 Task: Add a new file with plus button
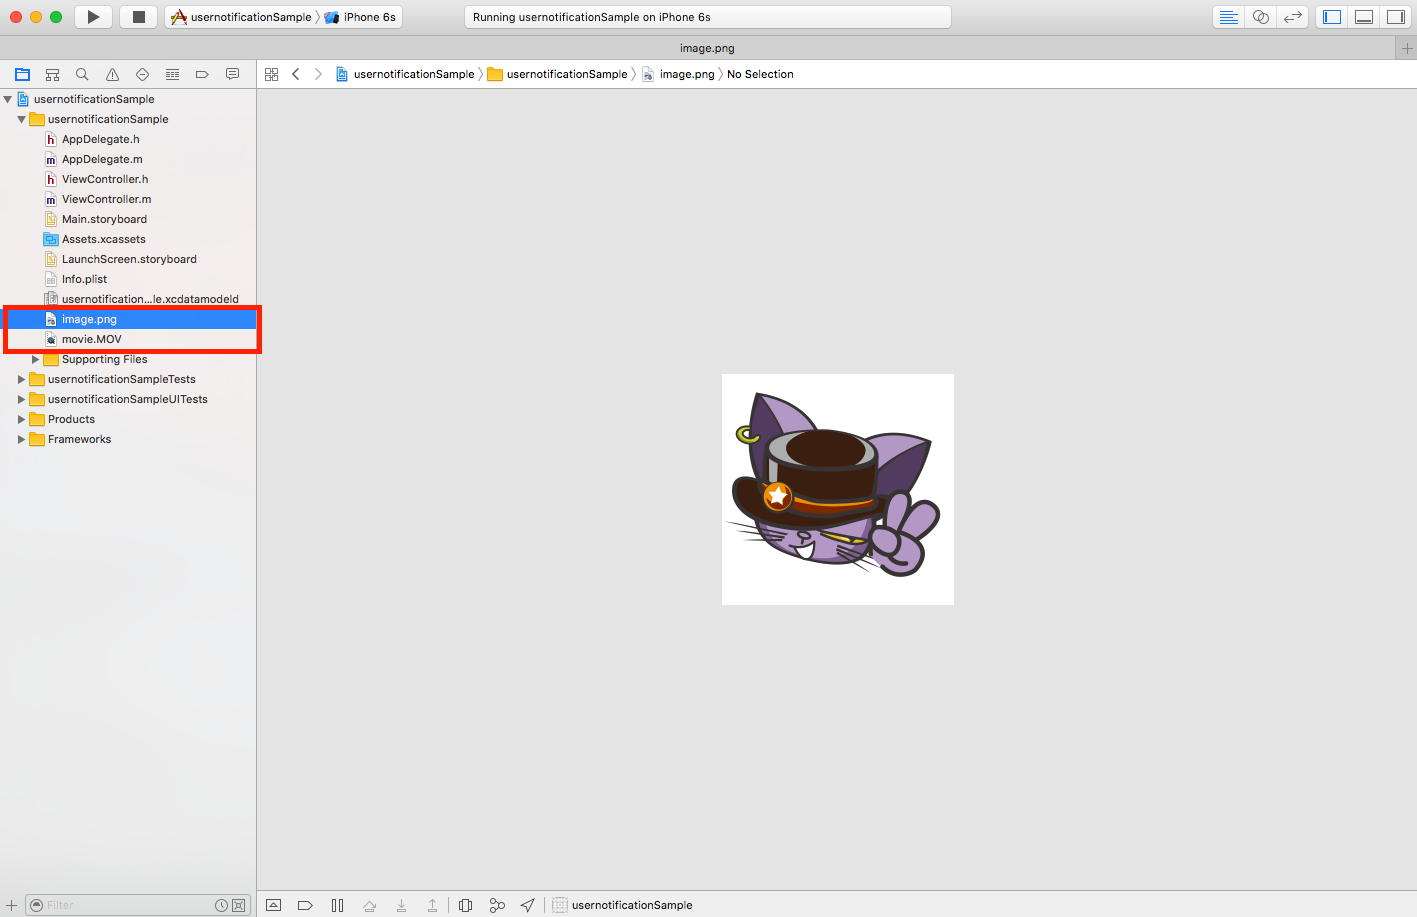point(11,905)
